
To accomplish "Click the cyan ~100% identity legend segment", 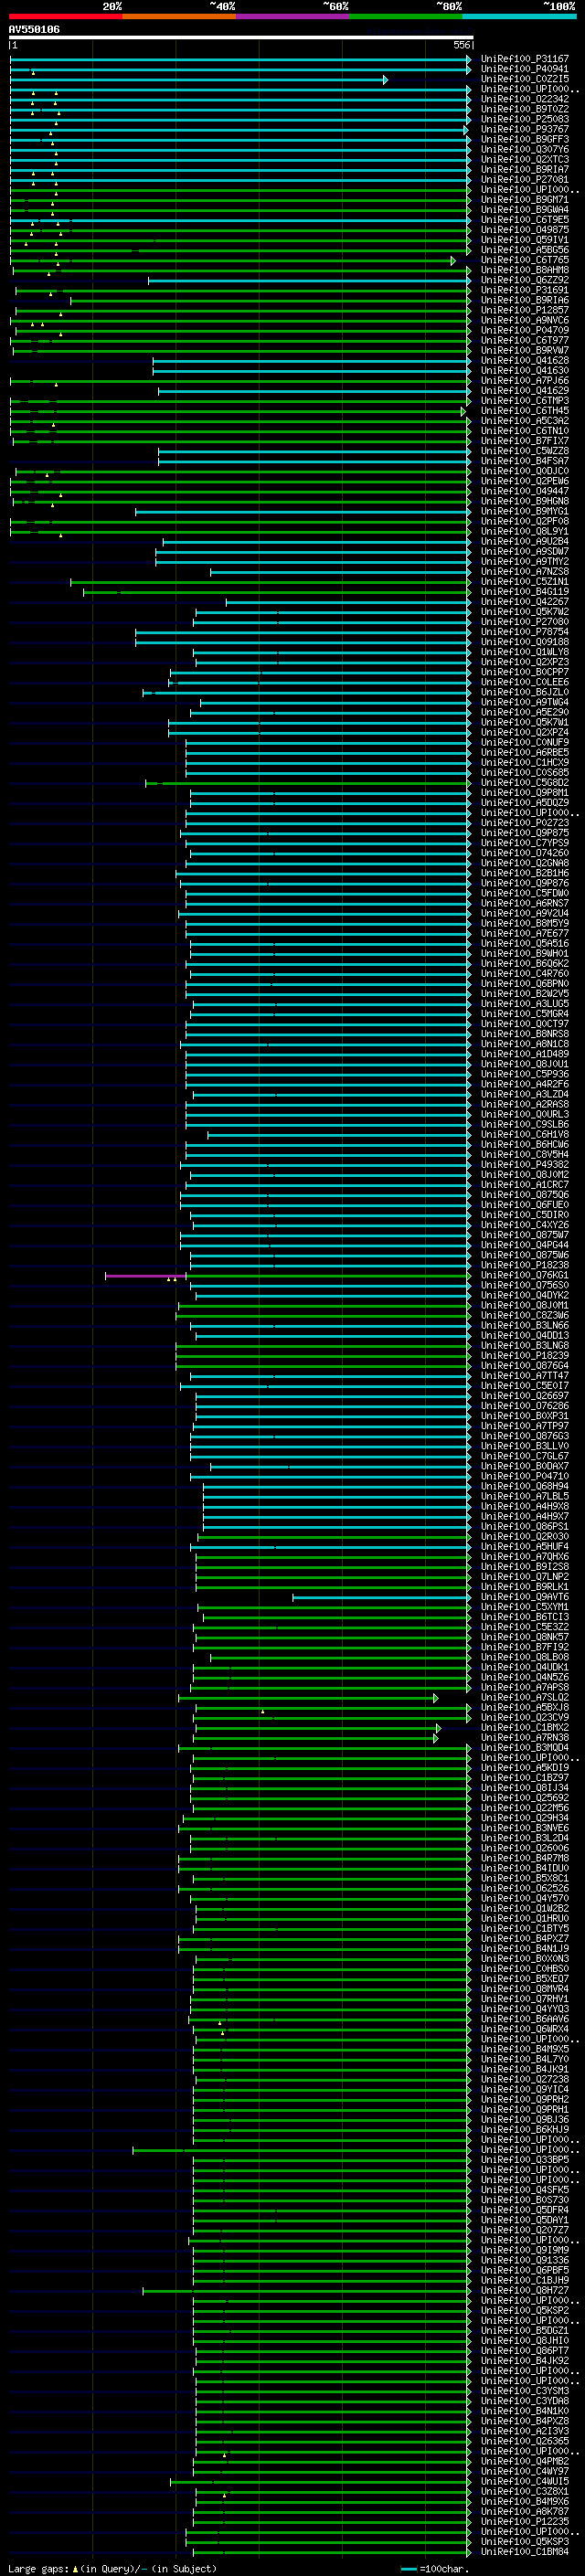I will click(x=519, y=16).
